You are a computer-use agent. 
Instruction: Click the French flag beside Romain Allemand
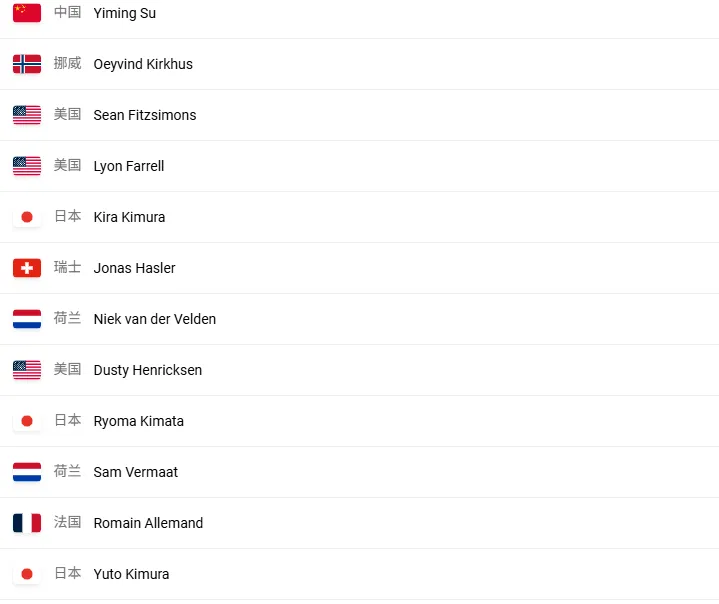tap(27, 523)
